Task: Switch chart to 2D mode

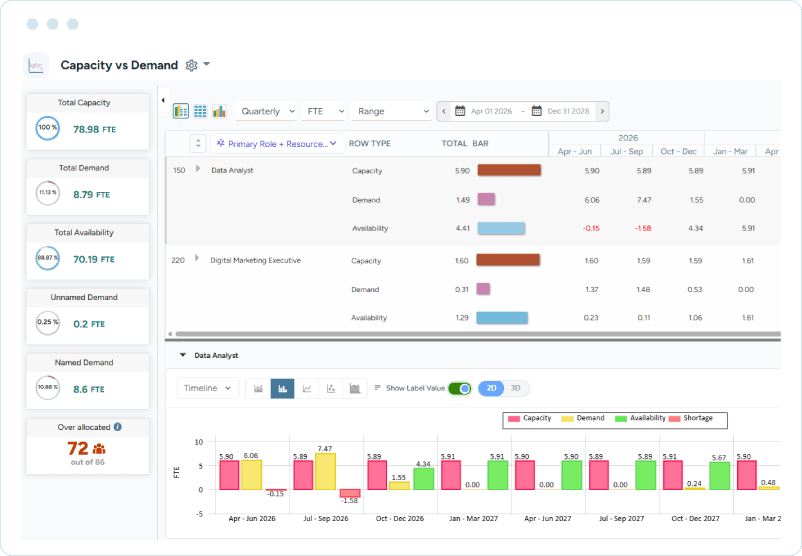Action: pyautogui.click(x=491, y=388)
